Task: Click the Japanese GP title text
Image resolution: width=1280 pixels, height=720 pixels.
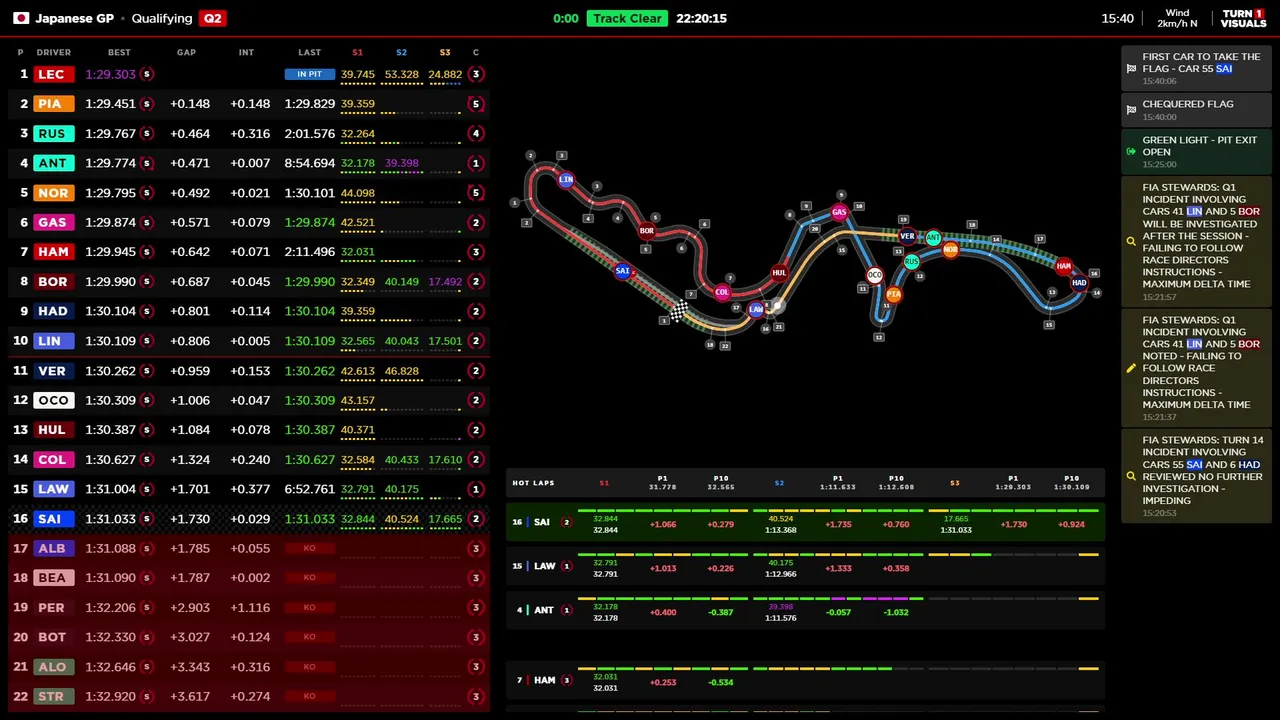Action: pyautogui.click(x=74, y=18)
